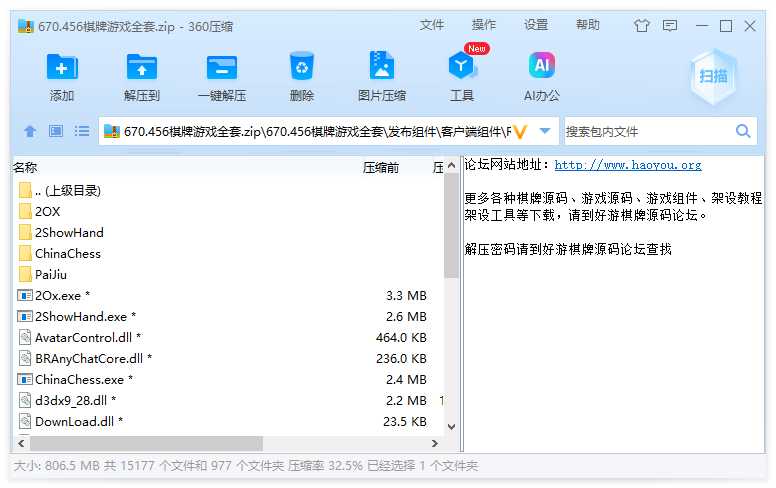Open the 图片压缩 image compression tool
776x488 pixels.
382,65
